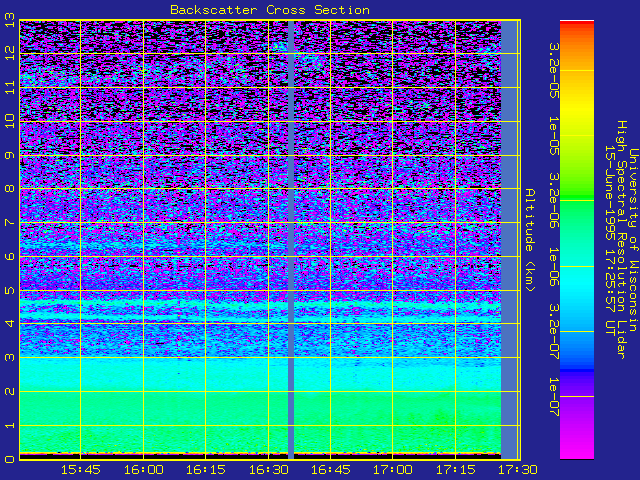The image size is (640, 480).
Task: Click altitude label 7 on axis
Action: coord(10,222)
